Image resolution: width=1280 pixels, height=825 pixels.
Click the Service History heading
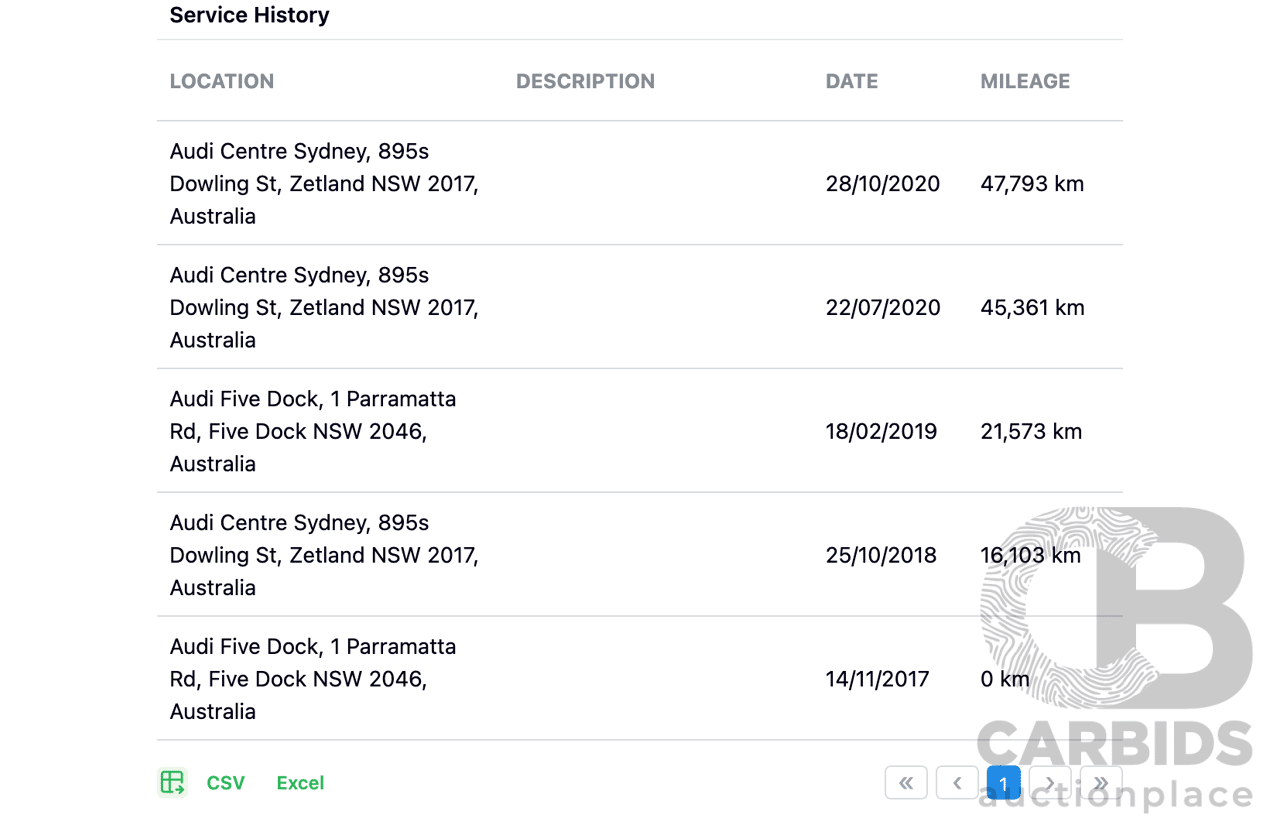[249, 15]
